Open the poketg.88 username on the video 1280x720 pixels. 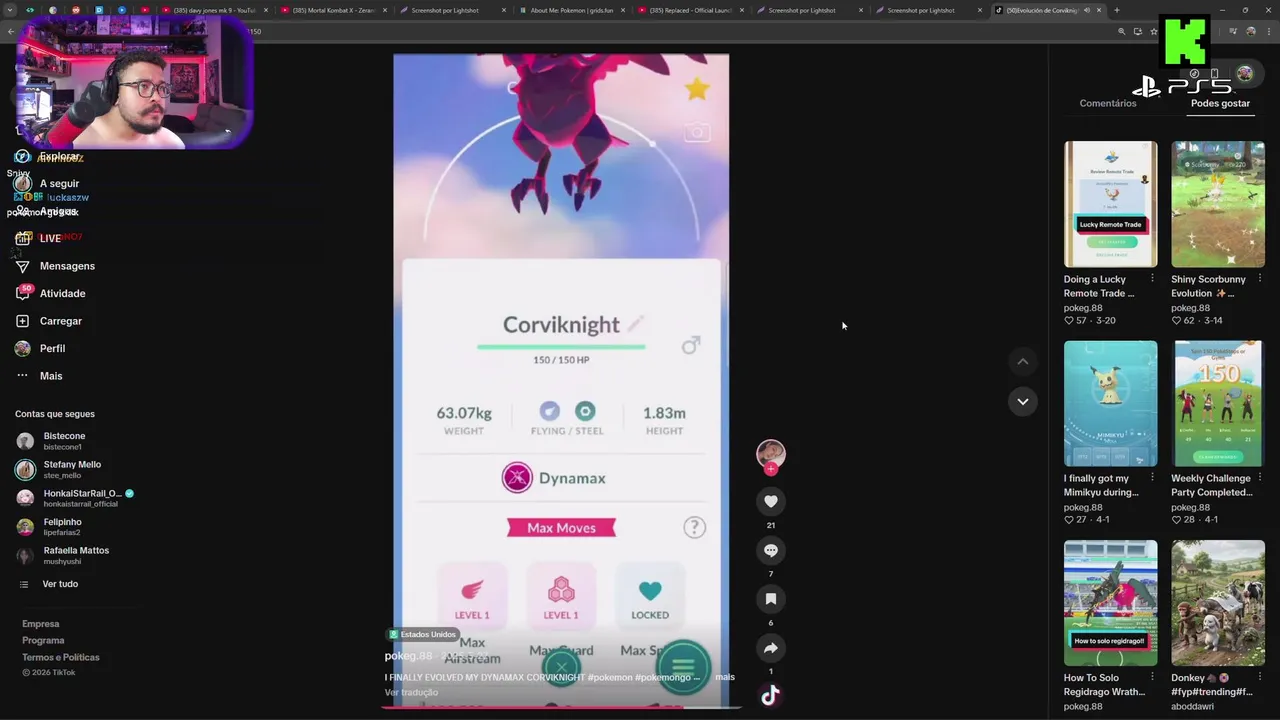[x=408, y=656]
